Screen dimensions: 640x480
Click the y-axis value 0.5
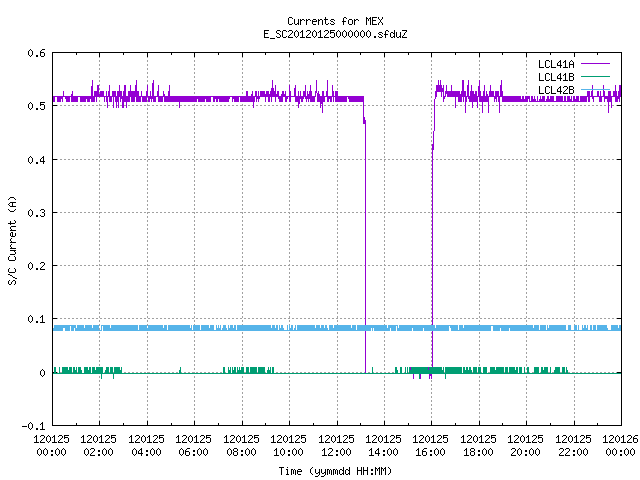[36, 106]
